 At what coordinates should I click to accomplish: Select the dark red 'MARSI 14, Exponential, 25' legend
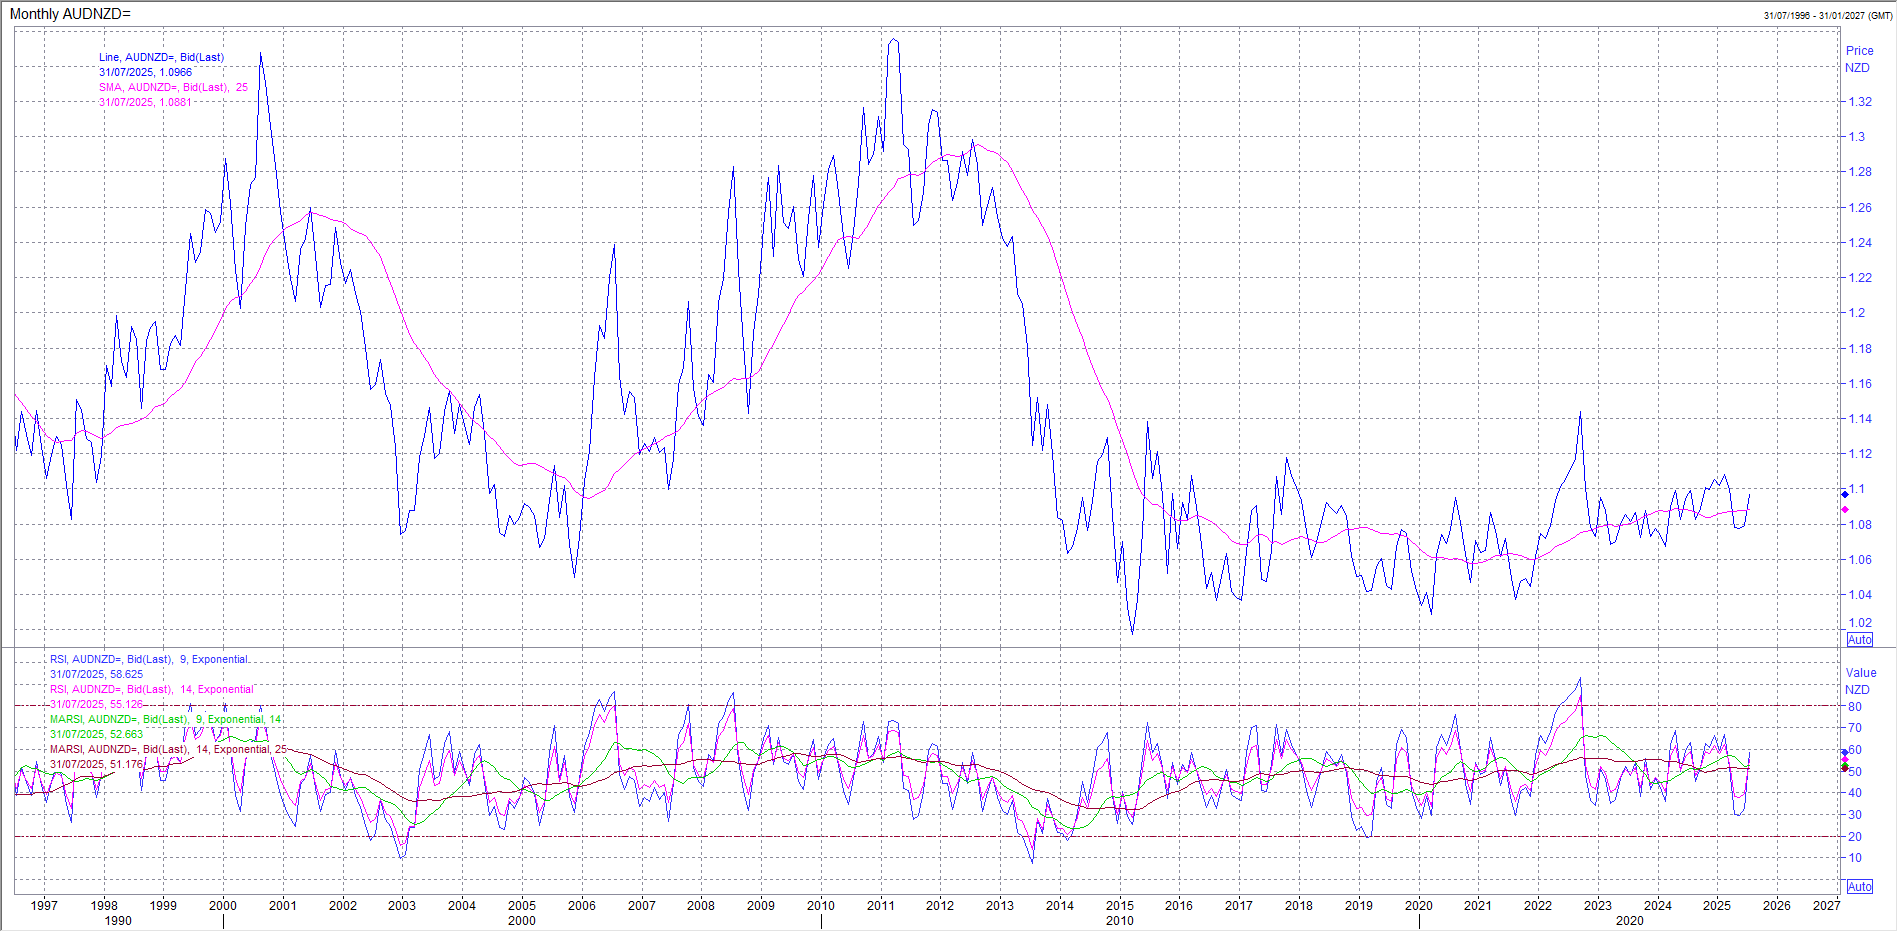(168, 749)
